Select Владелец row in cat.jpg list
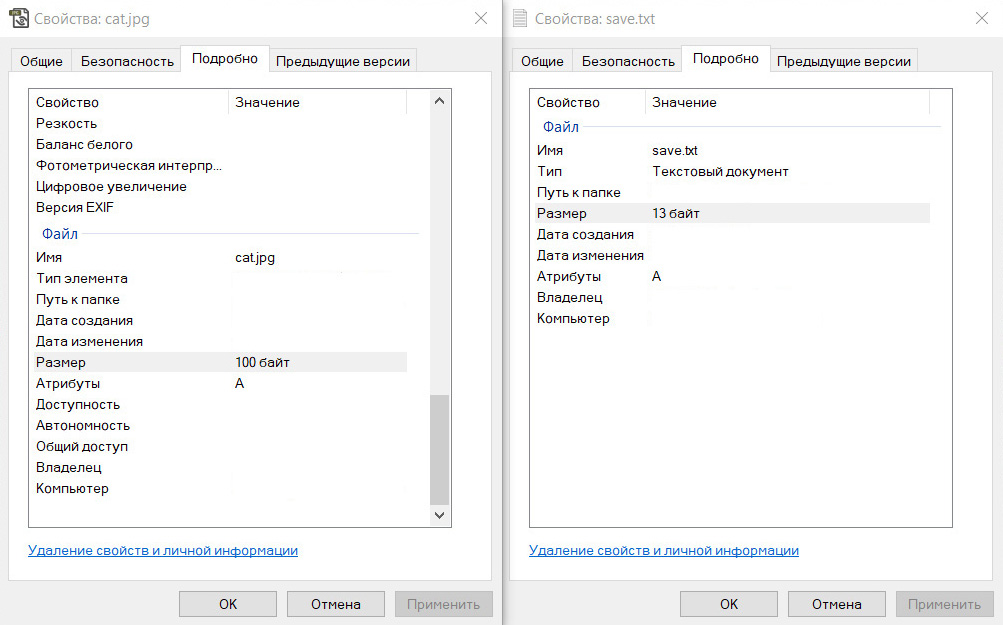This screenshot has width=1003, height=625. click(218, 468)
